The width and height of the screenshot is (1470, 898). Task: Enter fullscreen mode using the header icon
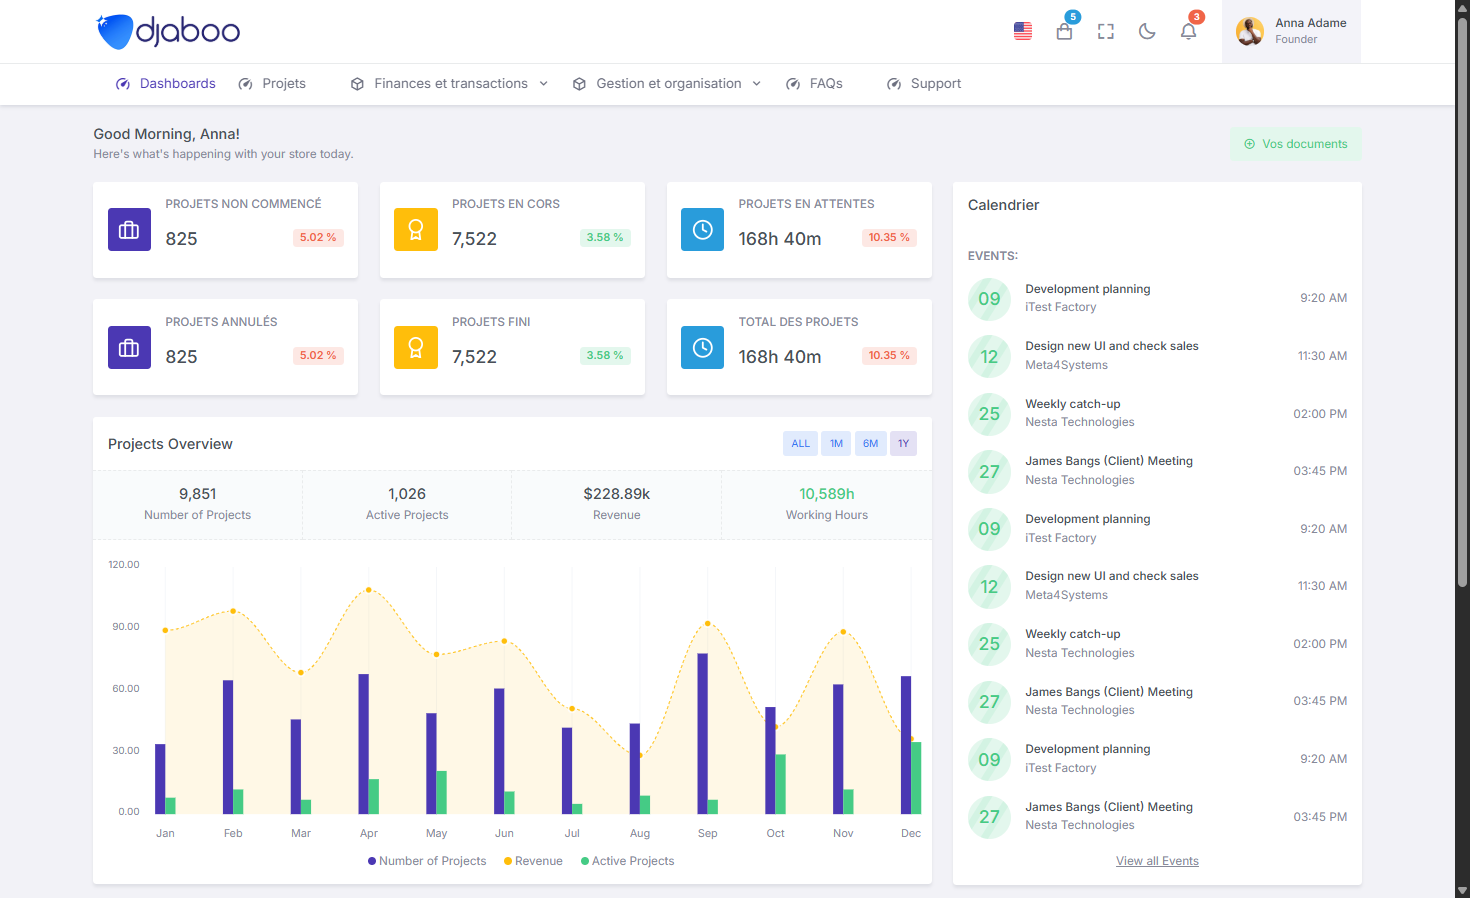[x=1105, y=32]
